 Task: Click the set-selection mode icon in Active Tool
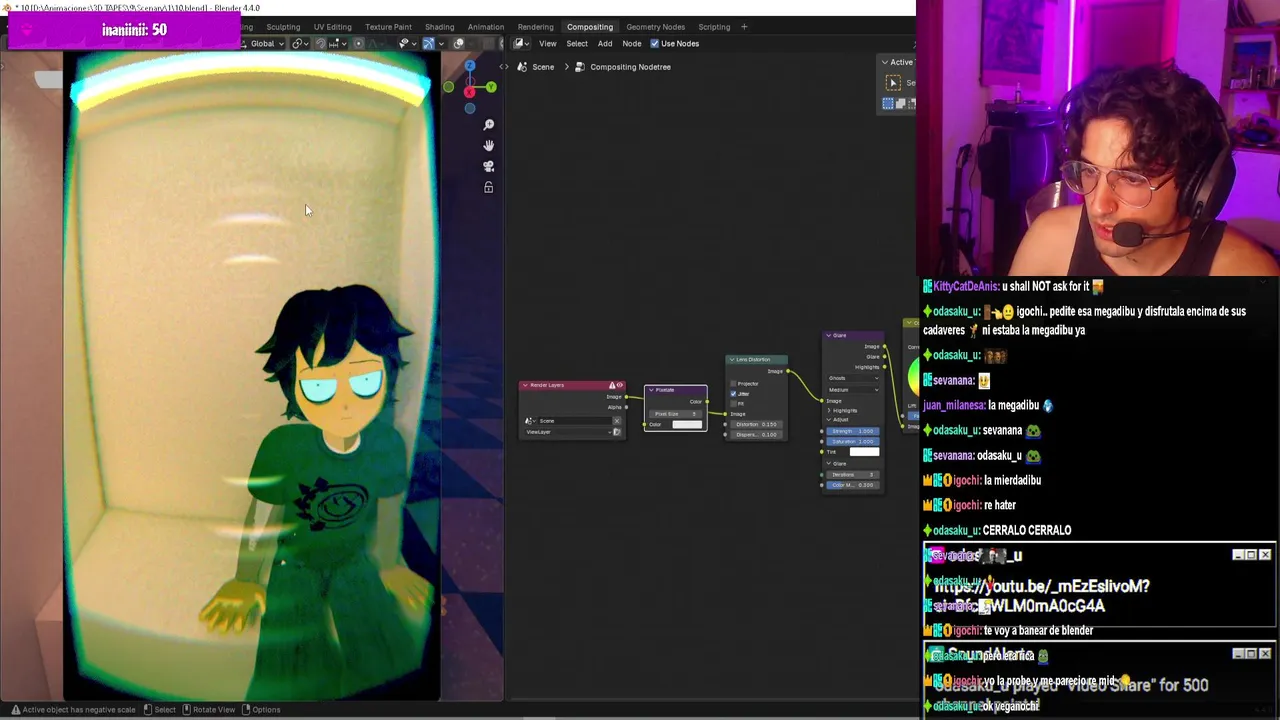click(x=888, y=103)
